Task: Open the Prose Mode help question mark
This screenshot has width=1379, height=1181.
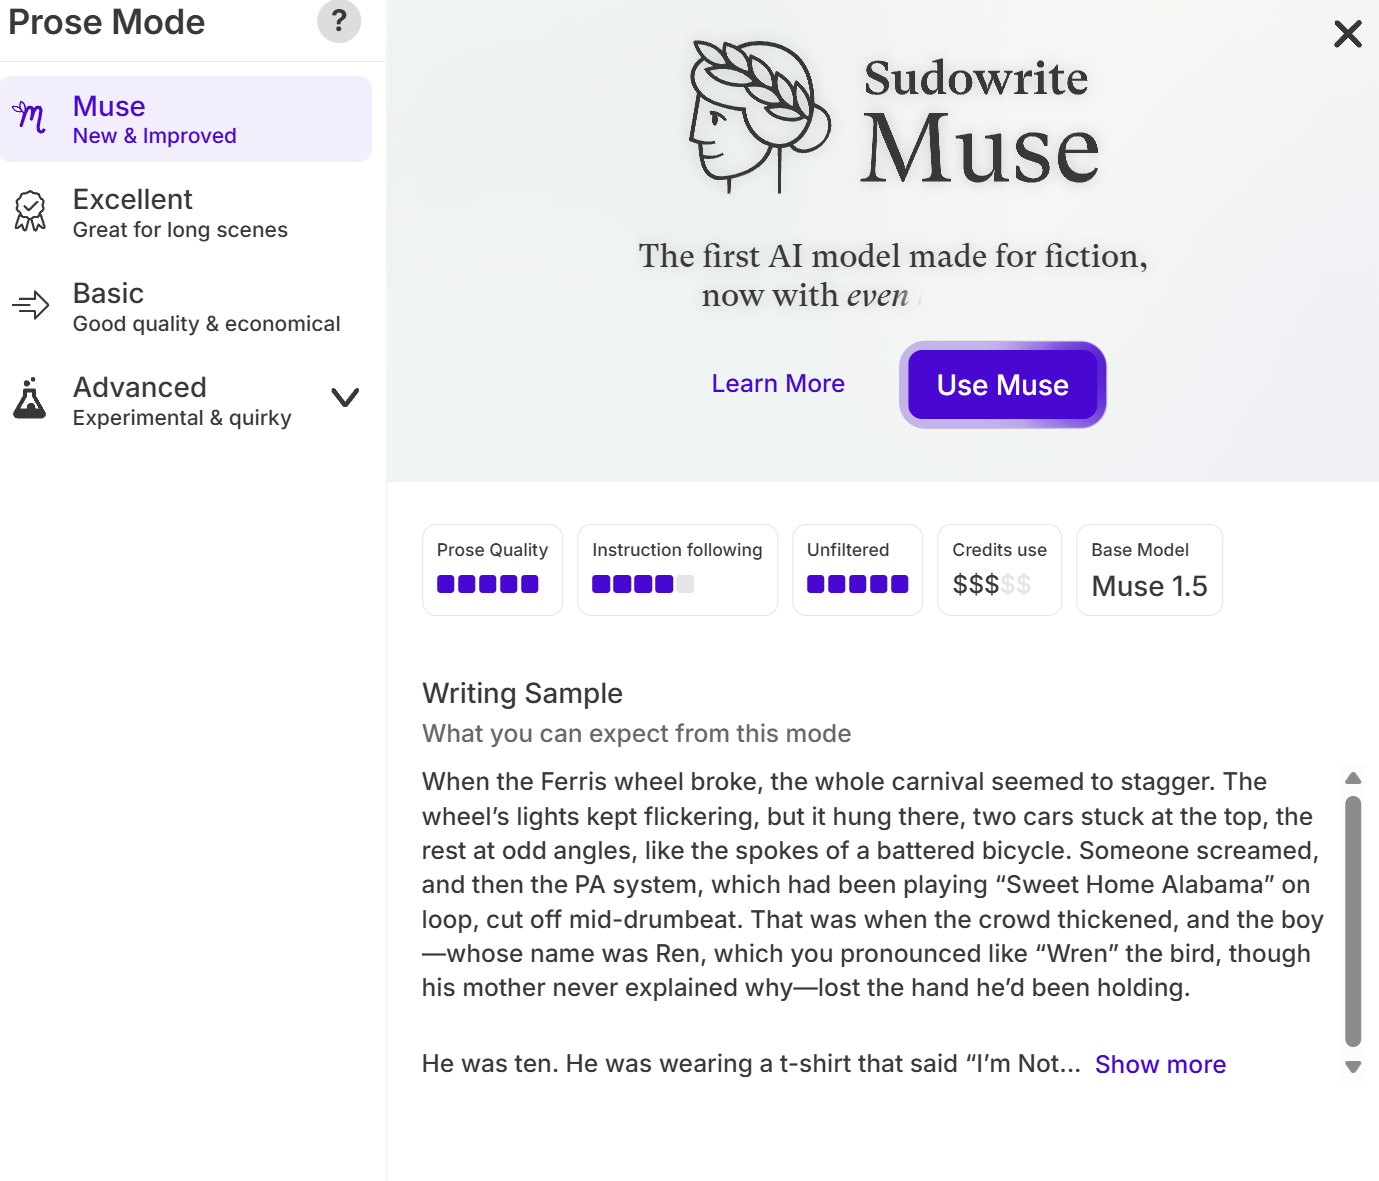Action: [339, 21]
